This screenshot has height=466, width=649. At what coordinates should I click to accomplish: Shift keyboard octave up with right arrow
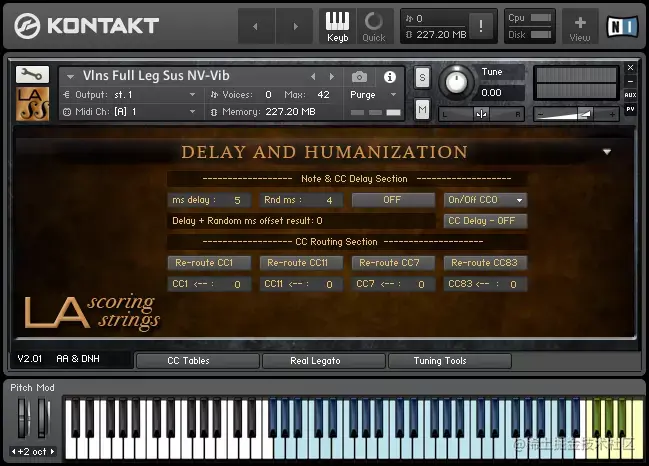click(x=52, y=452)
